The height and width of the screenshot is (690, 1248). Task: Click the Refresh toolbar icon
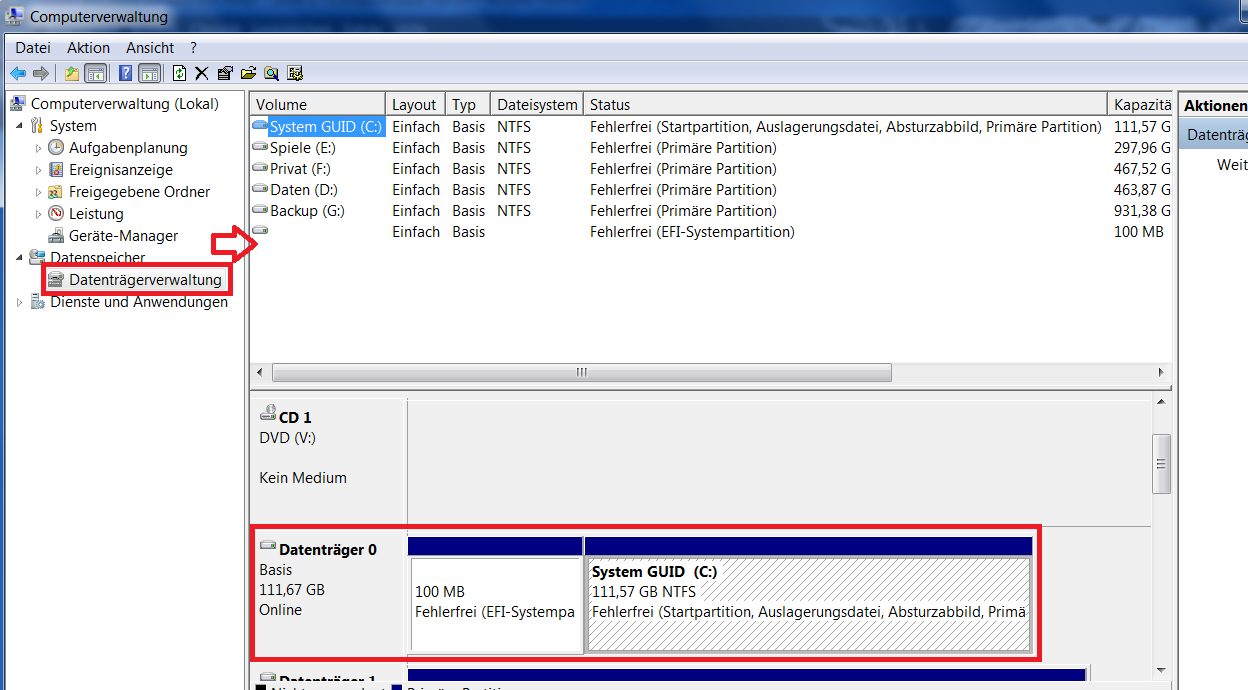180,73
